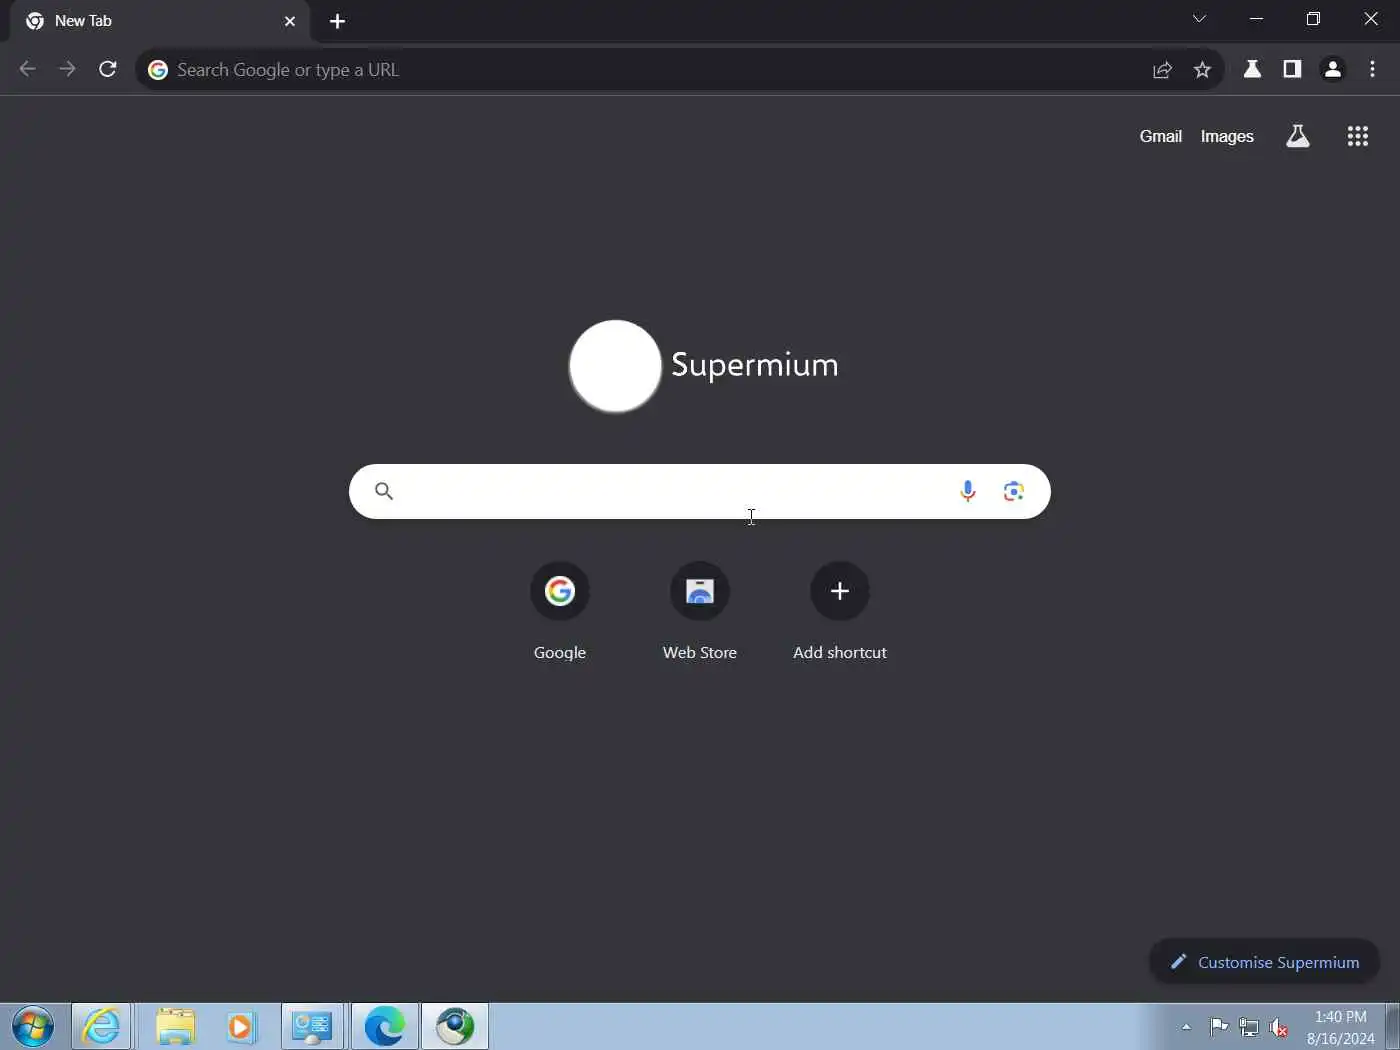
Task: Go back to the previous page
Action: point(27,69)
